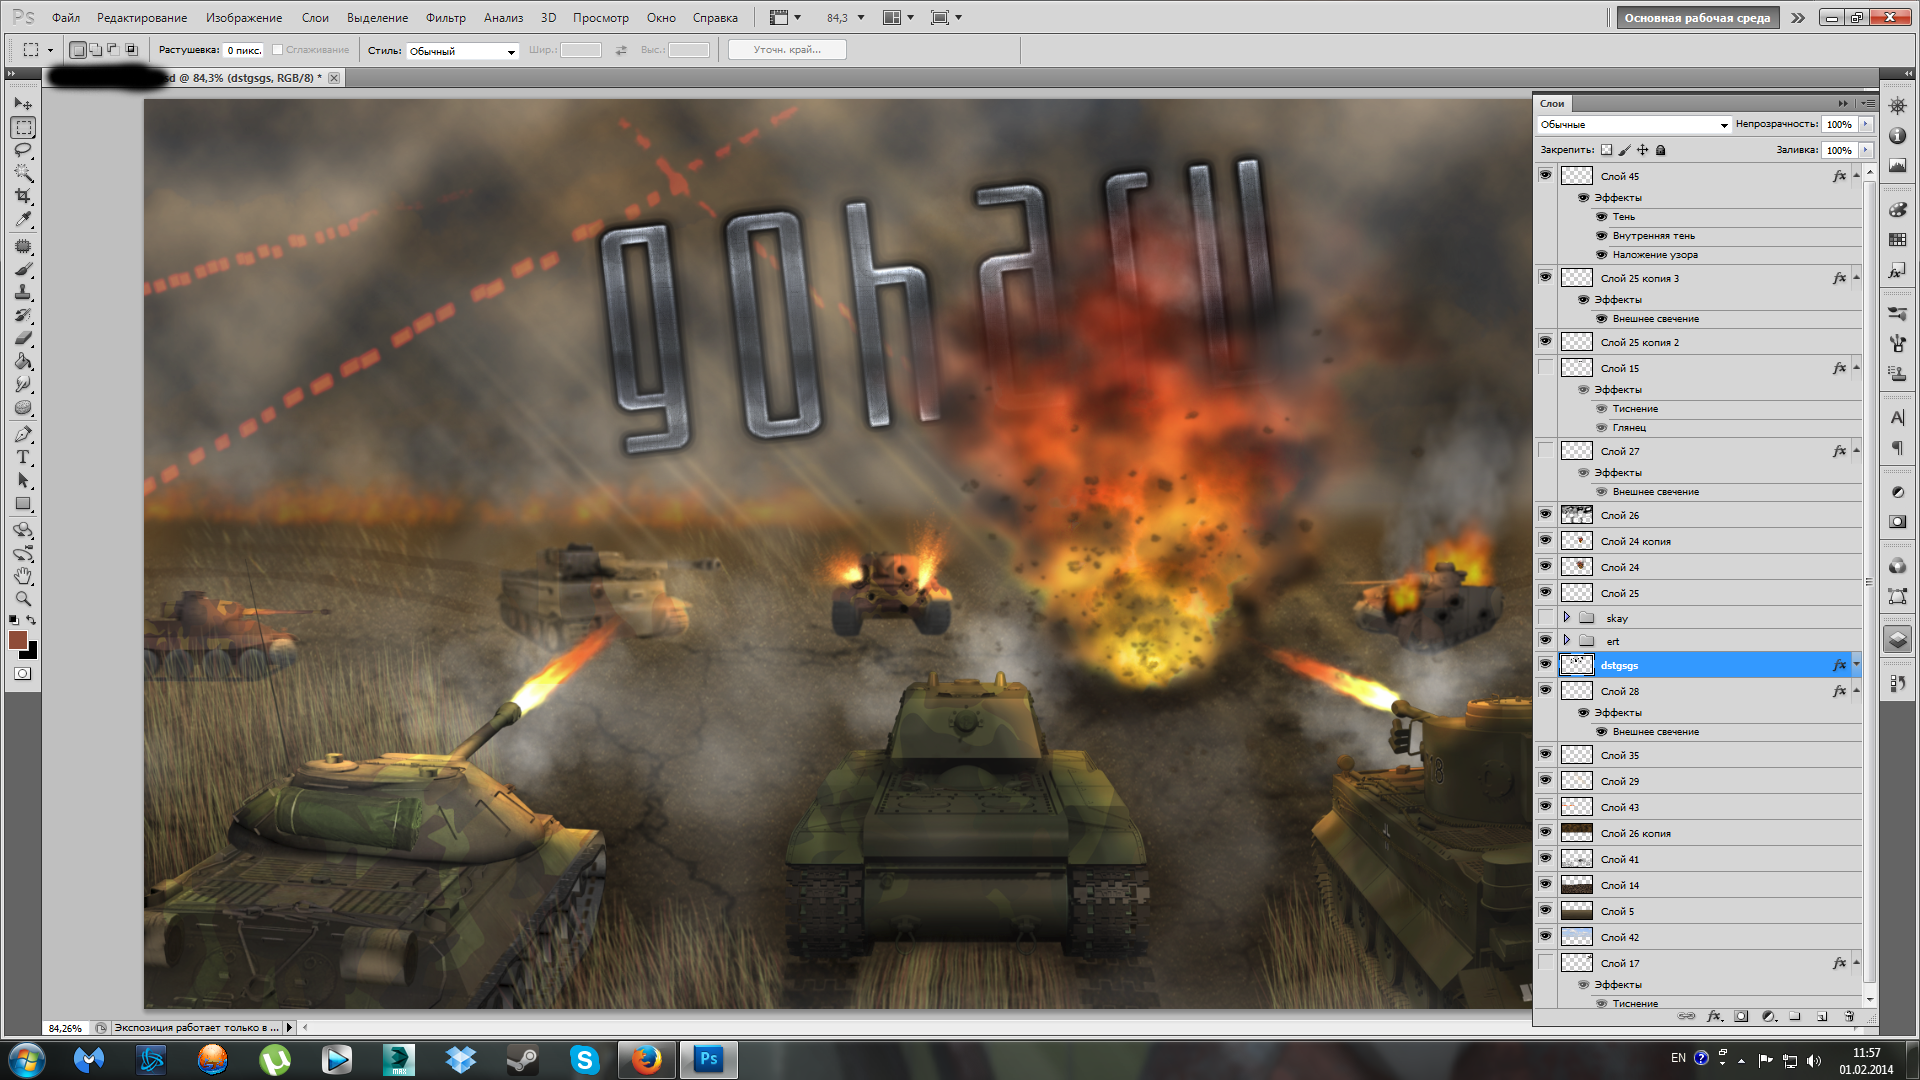Select the Eyedropper tool
Screen dimensions: 1920x1080
23,220
